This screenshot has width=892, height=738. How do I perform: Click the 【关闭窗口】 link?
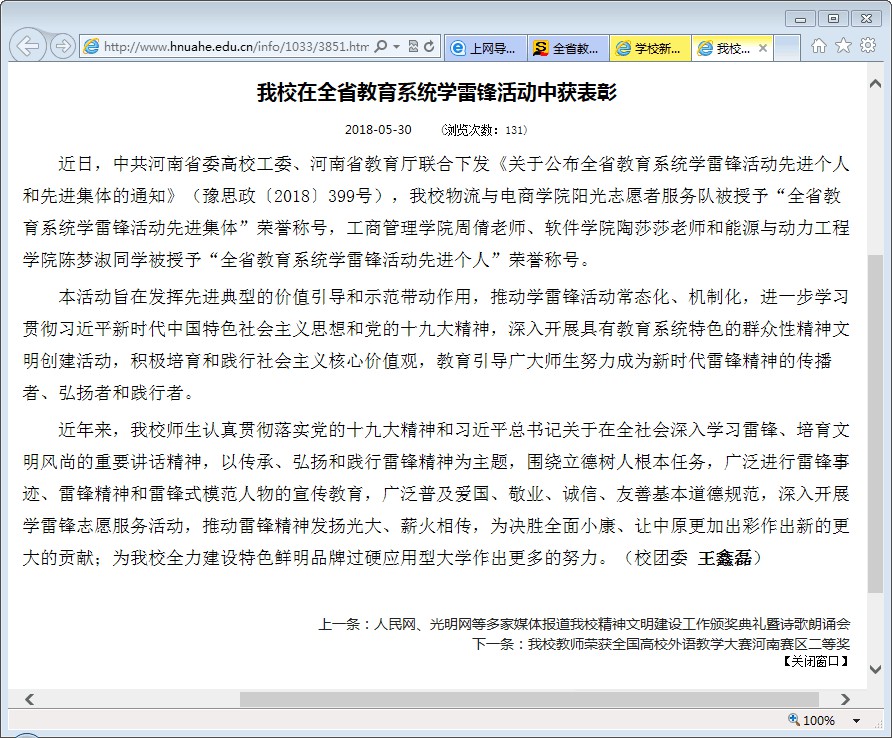(814, 662)
